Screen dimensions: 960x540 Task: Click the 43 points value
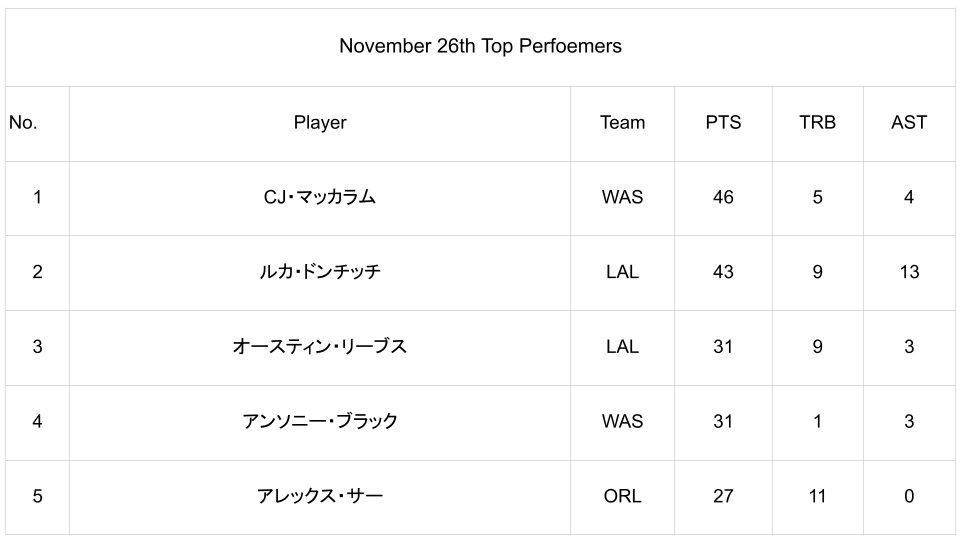pyautogui.click(x=723, y=272)
